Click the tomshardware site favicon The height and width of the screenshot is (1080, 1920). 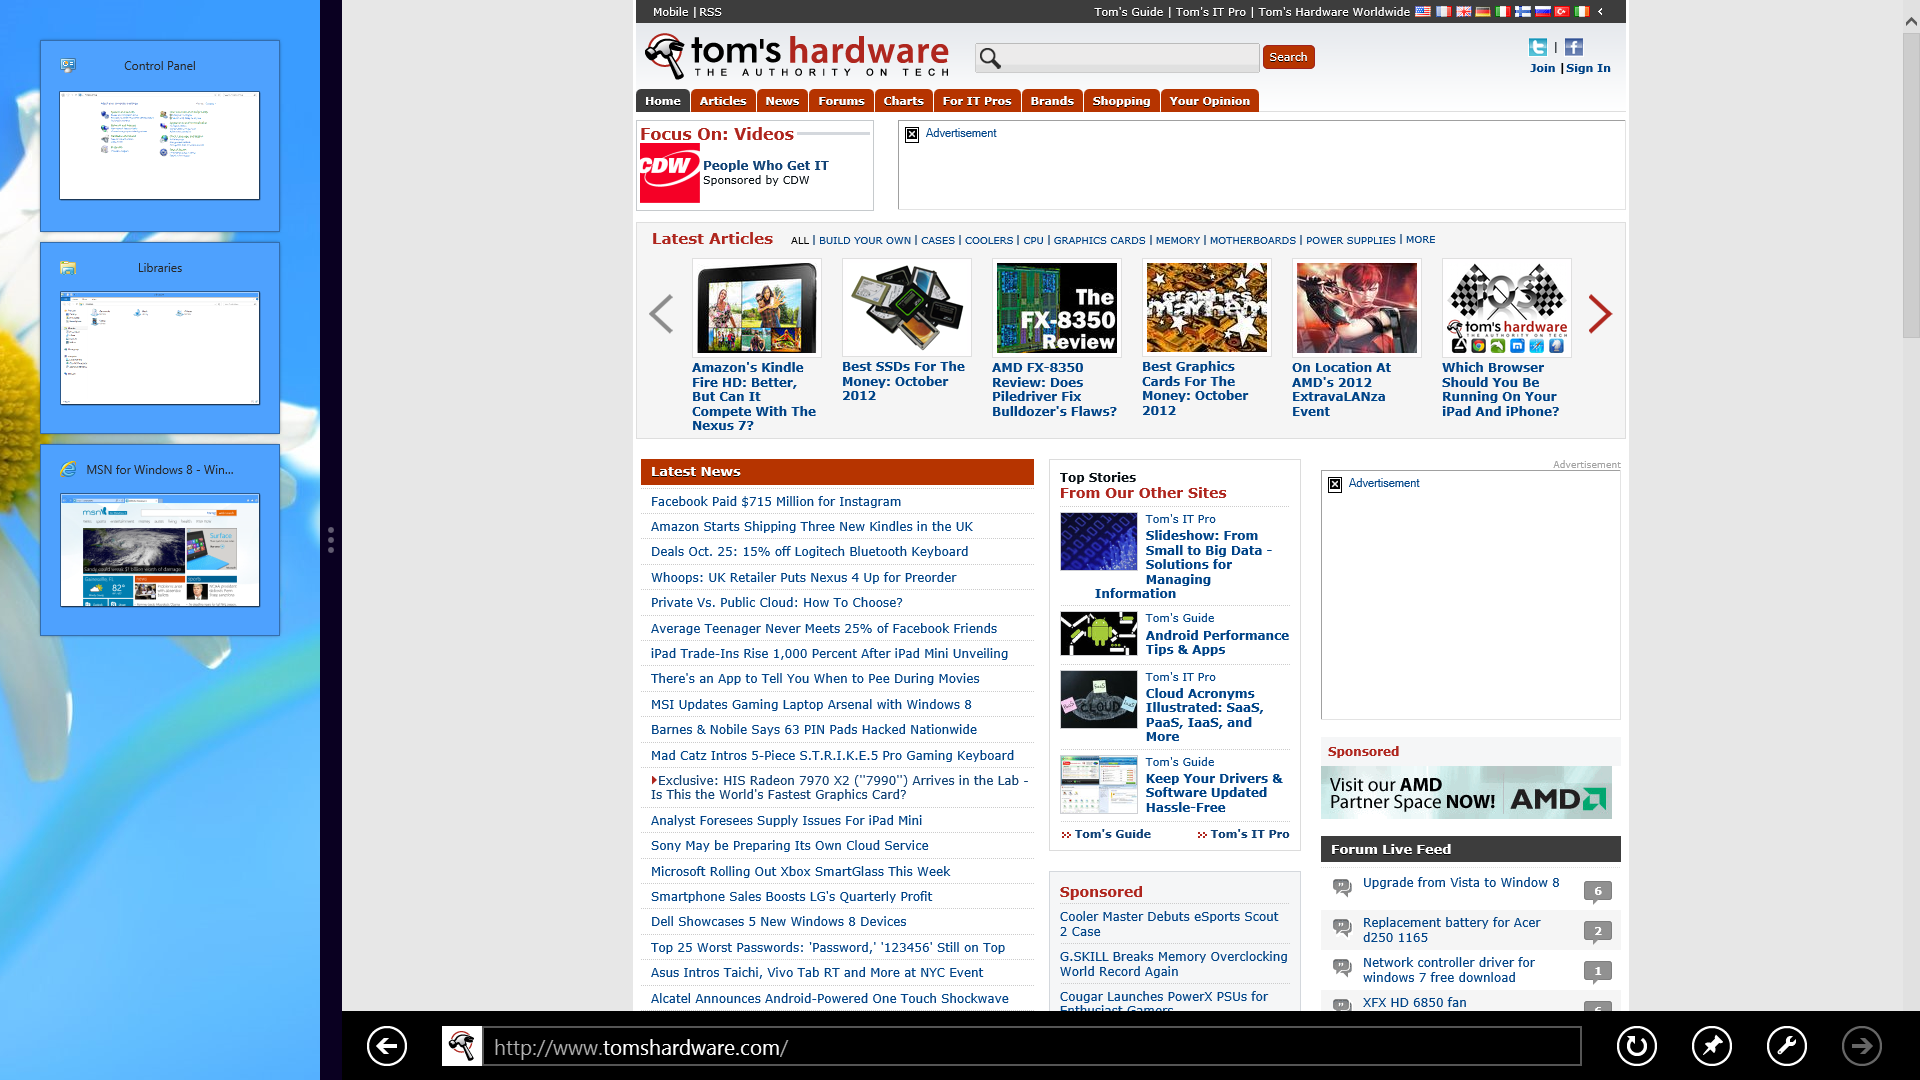point(462,1046)
